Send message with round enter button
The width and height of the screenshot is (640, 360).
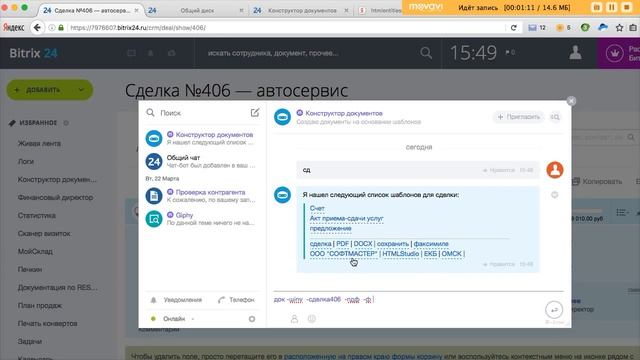point(554,310)
